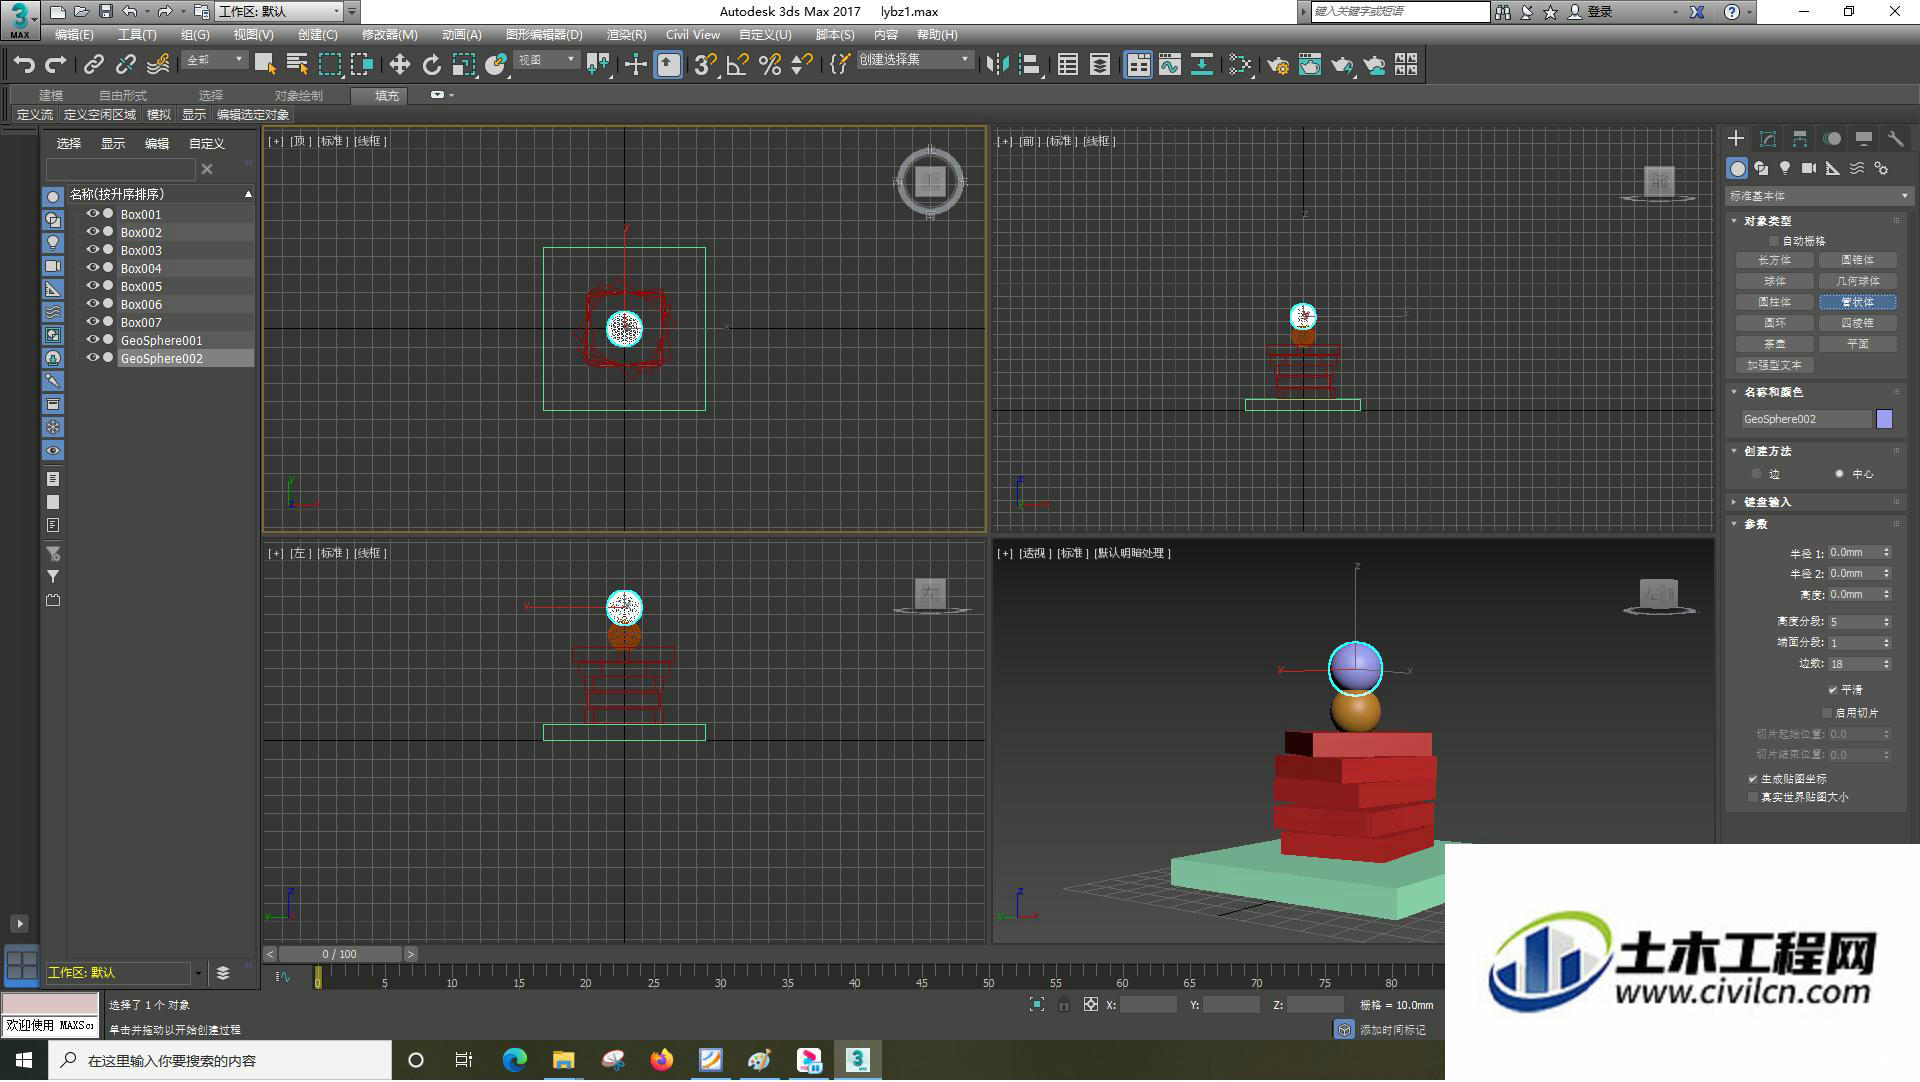Viewport: 1920px width, 1082px height.
Task: Open the 全部 selection filter dropdown
Action: pyautogui.click(x=214, y=60)
